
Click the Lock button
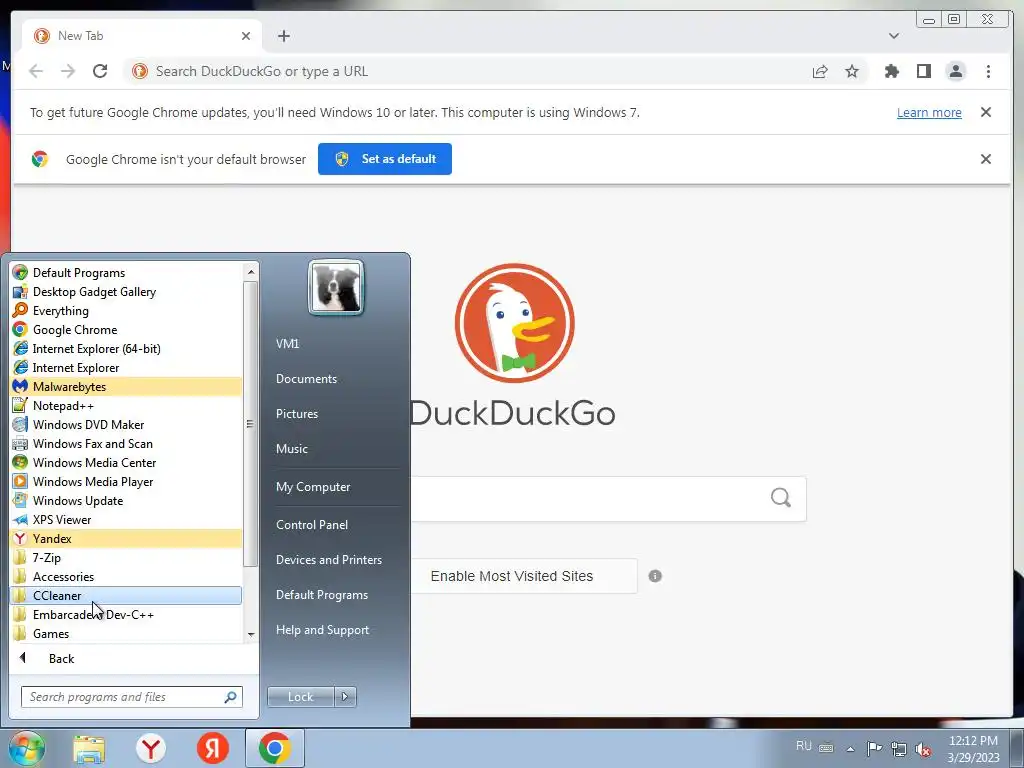[x=300, y=697]
